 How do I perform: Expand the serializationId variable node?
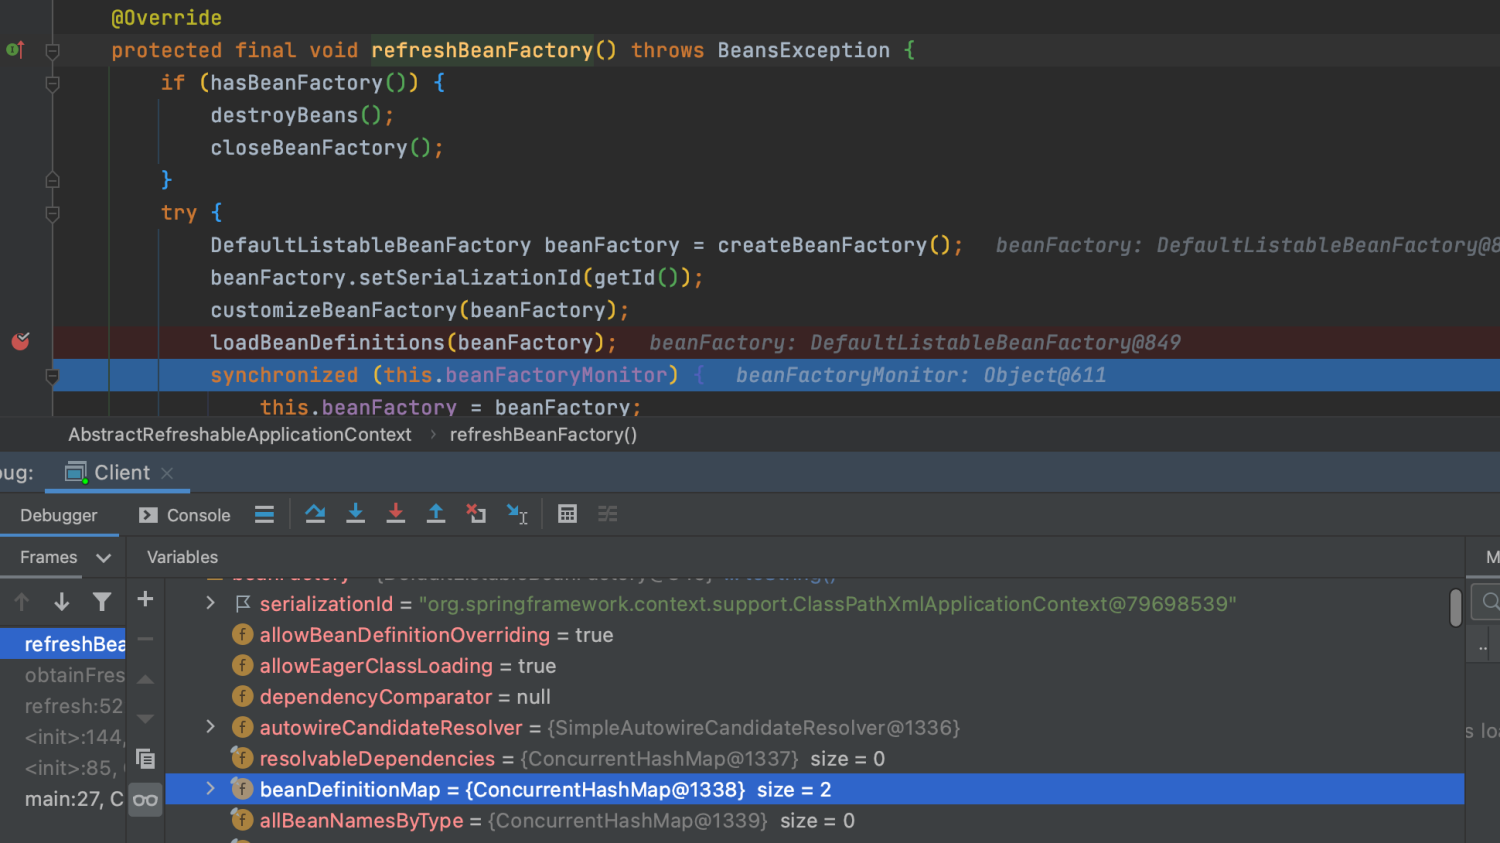click(210, 603)
